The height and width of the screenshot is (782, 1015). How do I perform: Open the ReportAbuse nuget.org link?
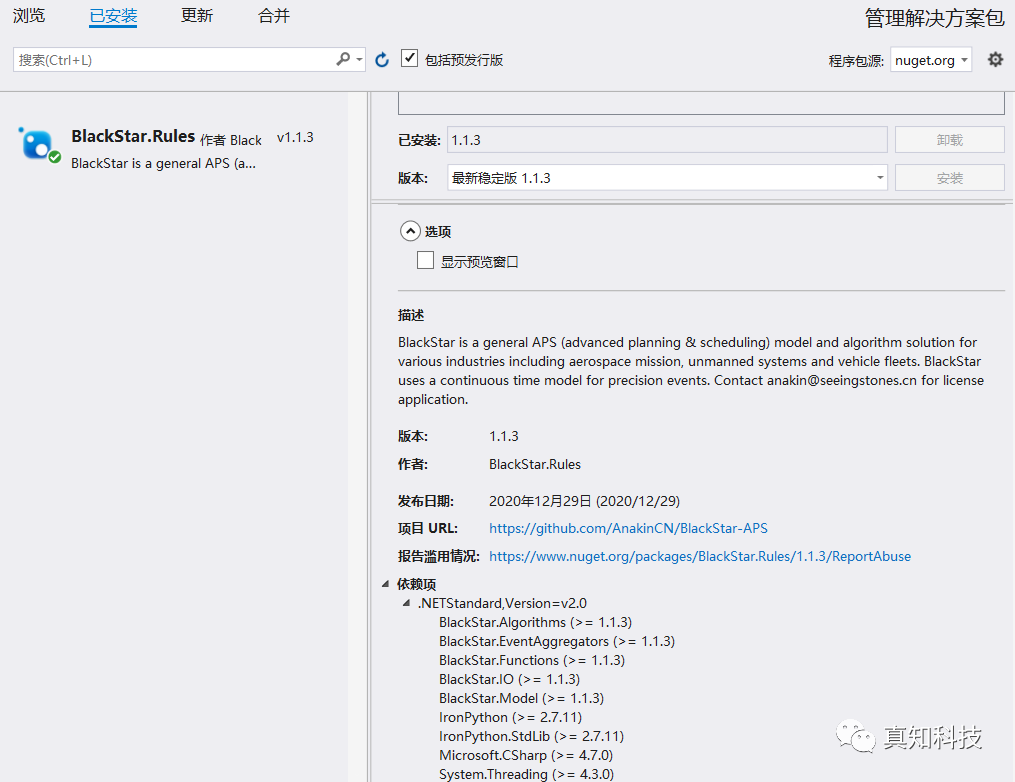point(700,556)
